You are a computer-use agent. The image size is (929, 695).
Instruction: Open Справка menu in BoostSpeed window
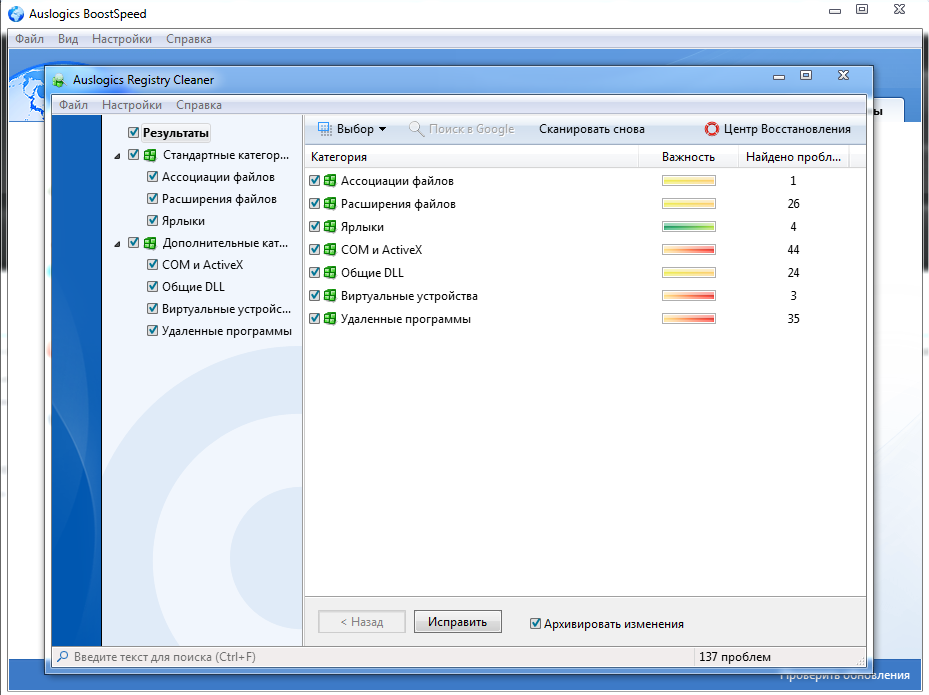click(188, 39)
